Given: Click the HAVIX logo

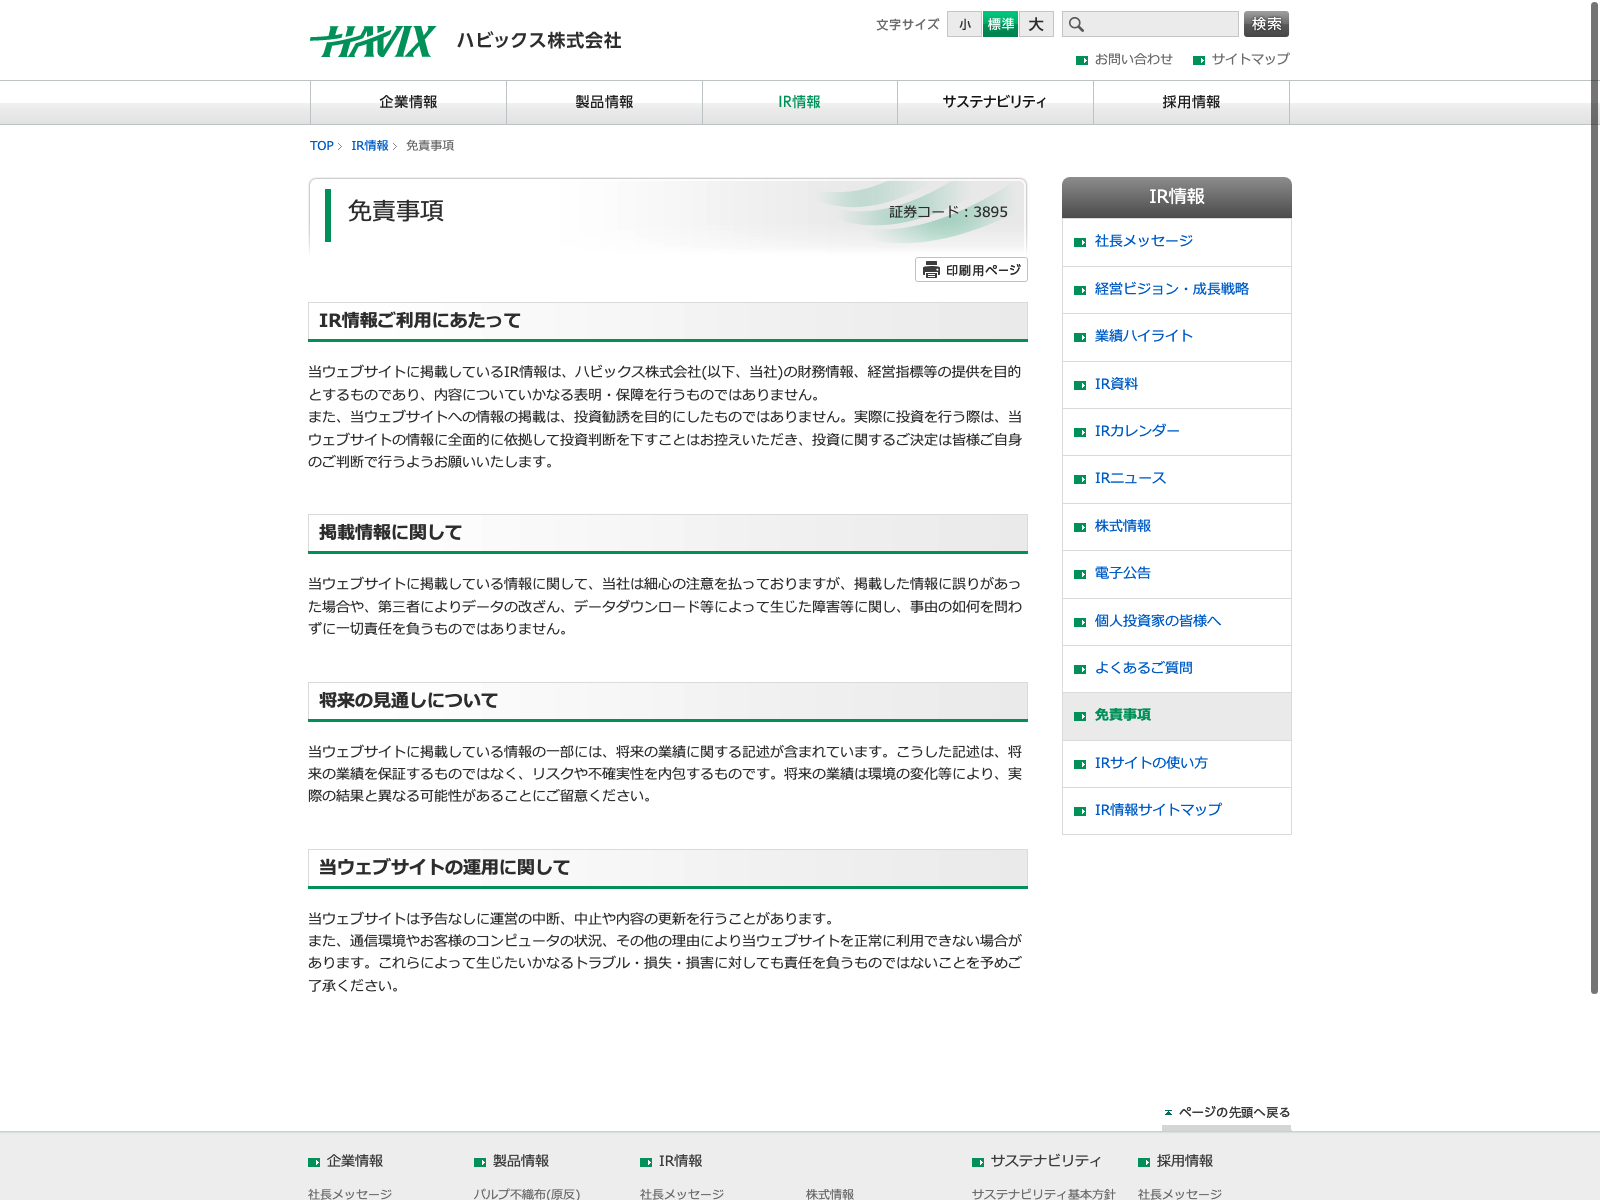Looking at the screenshot, I should click(x=372, y=41).
